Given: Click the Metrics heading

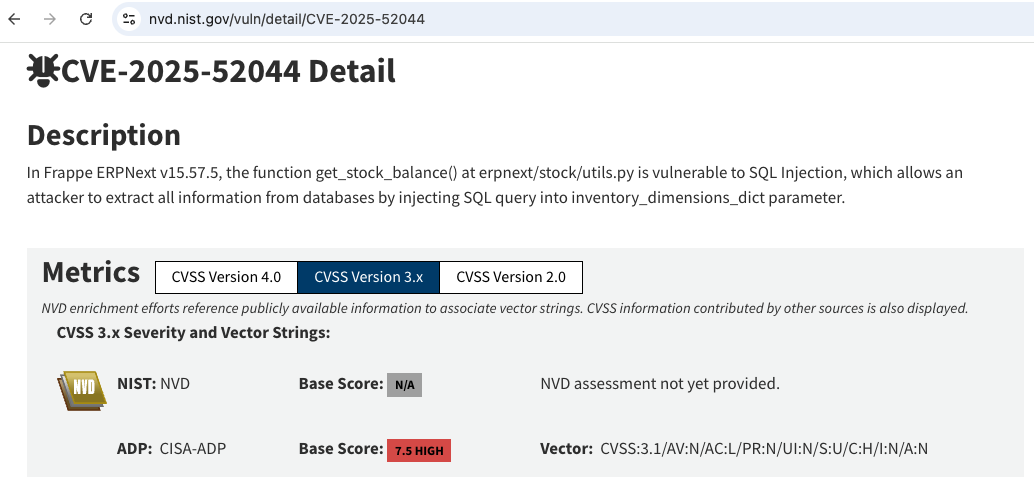Looking at the screenshot, I should coord(91,272).
